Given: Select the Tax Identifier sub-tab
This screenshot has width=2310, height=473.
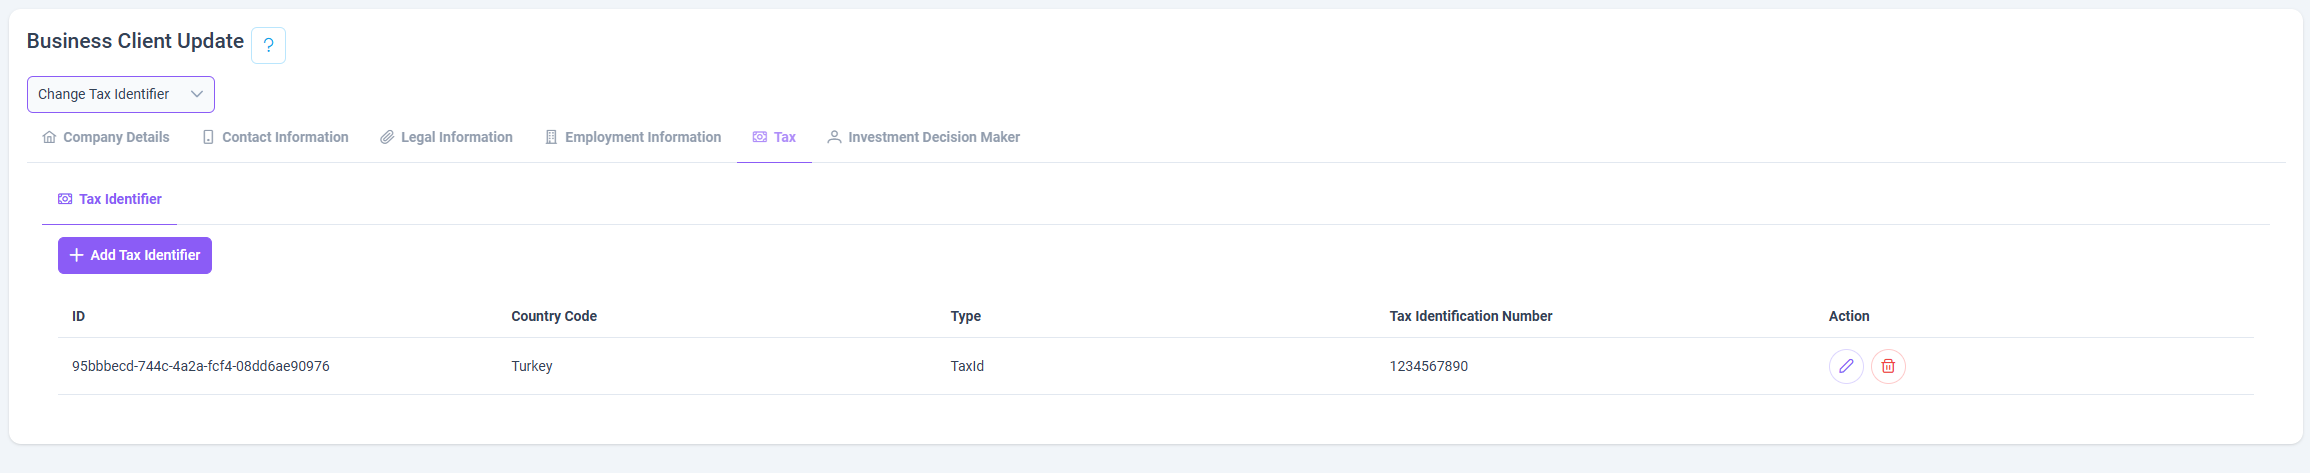Looking at the screenshot, I should click(x=110, y=199).
